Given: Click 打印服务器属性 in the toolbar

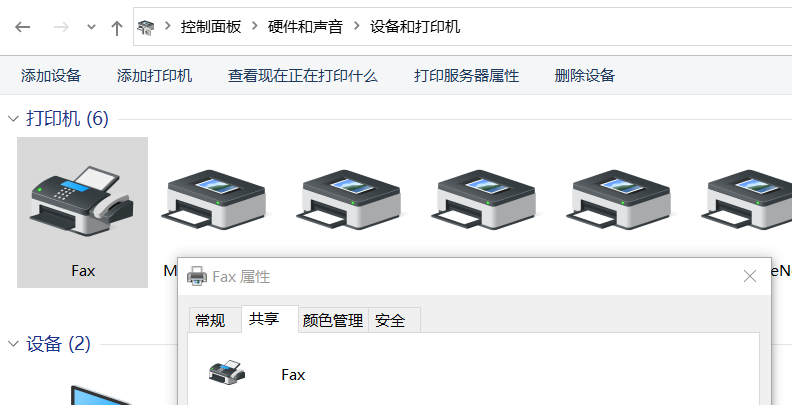Looking at the screenshot, I should point(467,76).
